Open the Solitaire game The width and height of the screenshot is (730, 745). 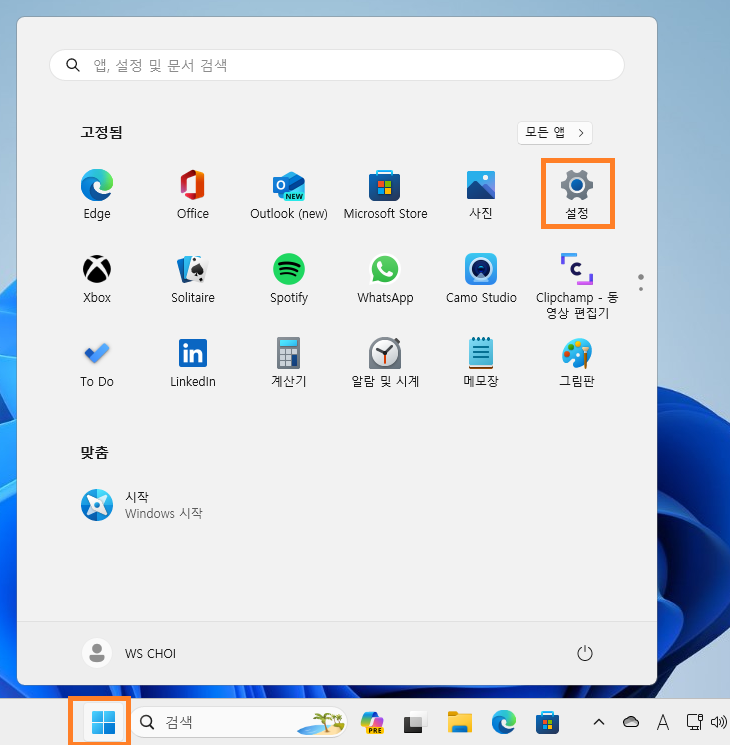point(192,278)
